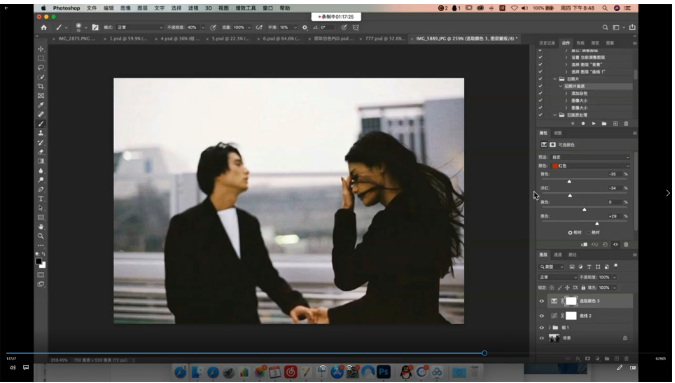Screen dimensions: 675x383
Task: Hide the 组 1 group layer
Action: click(542, 327)
